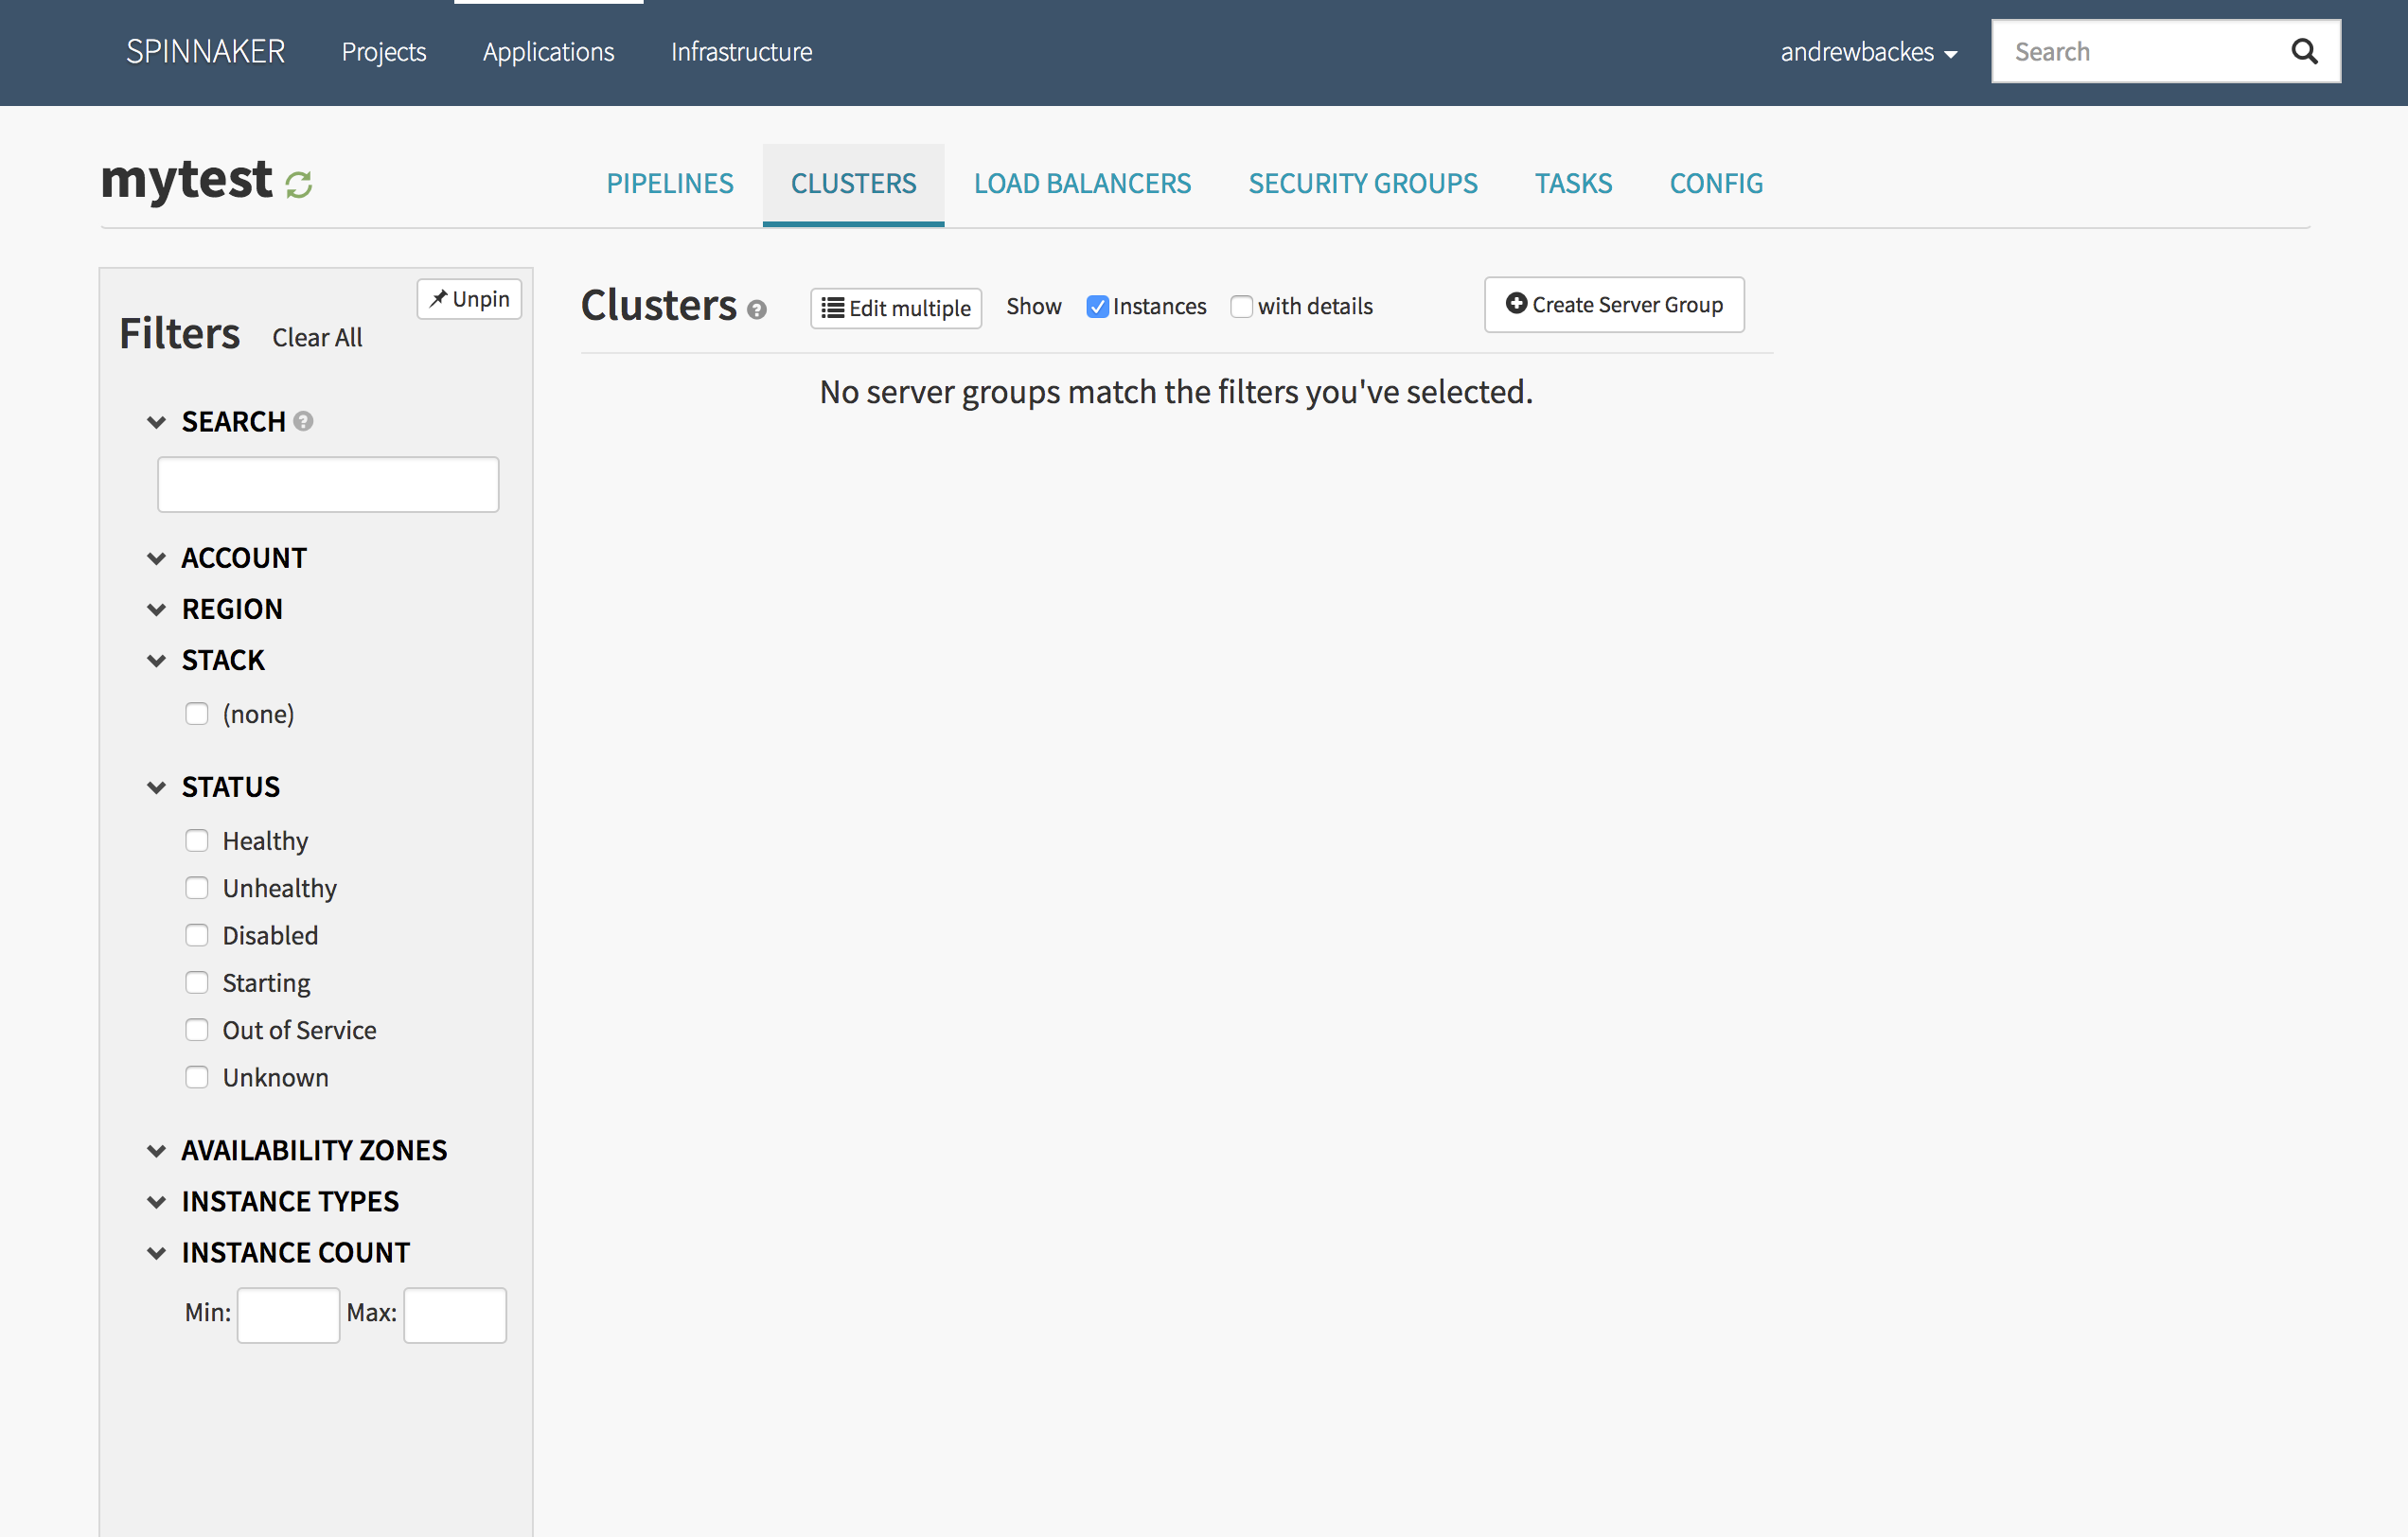The height and width of the screenshot is (1537, 2408).
Task: Collapse the STATUS filter section
Action: (157, 788)
